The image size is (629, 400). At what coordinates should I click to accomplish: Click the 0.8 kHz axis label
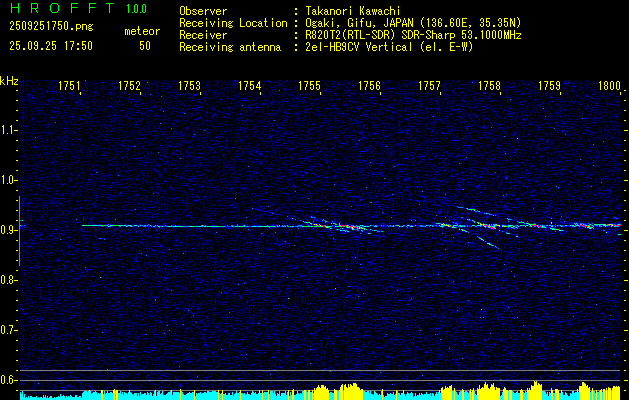[x=9, y=280]
